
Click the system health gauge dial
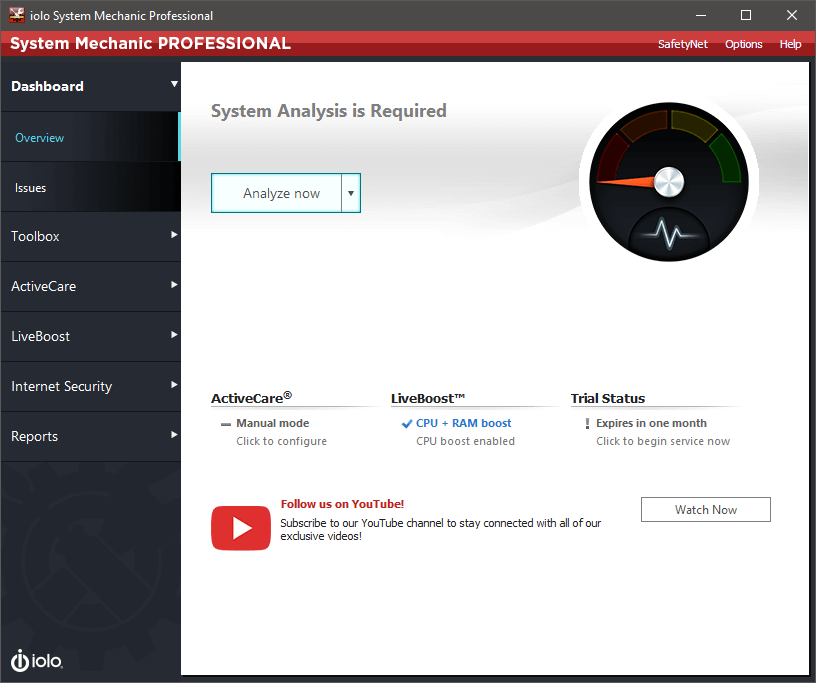669,182
